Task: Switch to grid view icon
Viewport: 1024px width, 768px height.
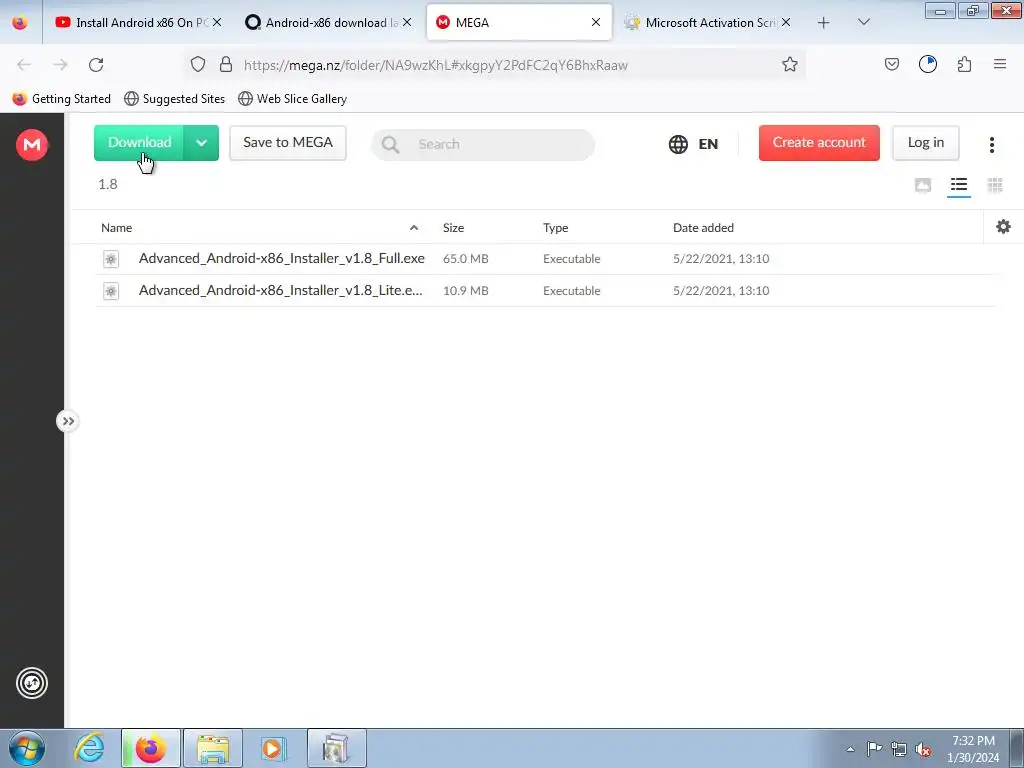Action: coord(995,185)
